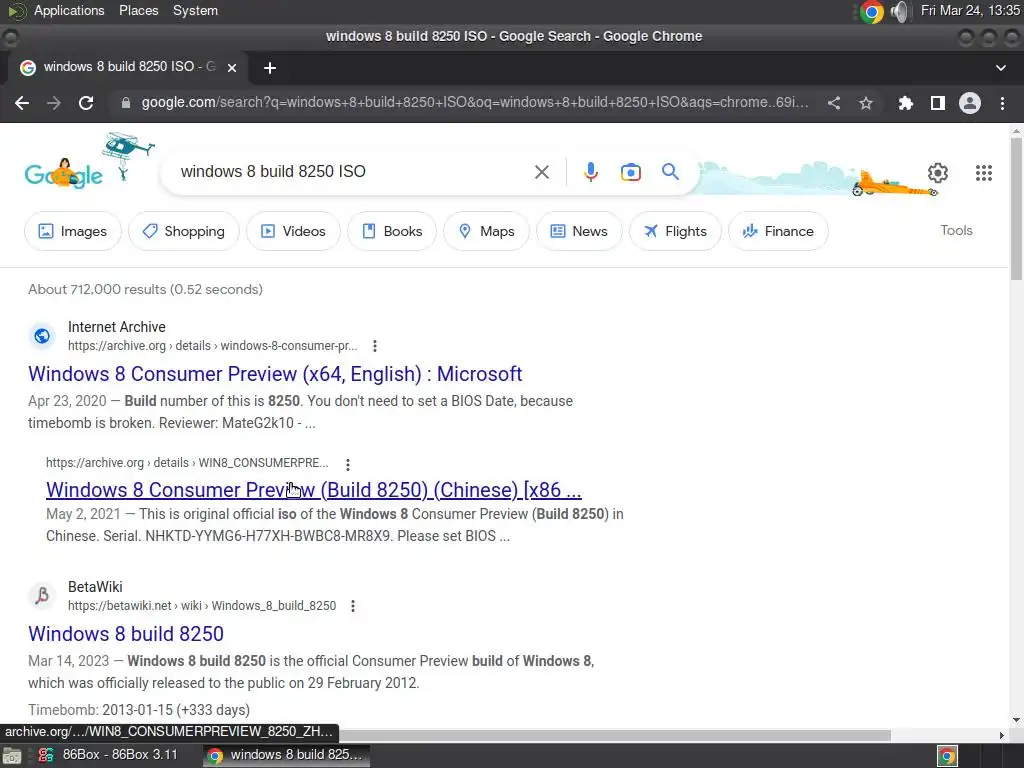Click the browser forward arrow
Image resolution: width=1024 pixels, height=768 pixels.
[54, 103]
